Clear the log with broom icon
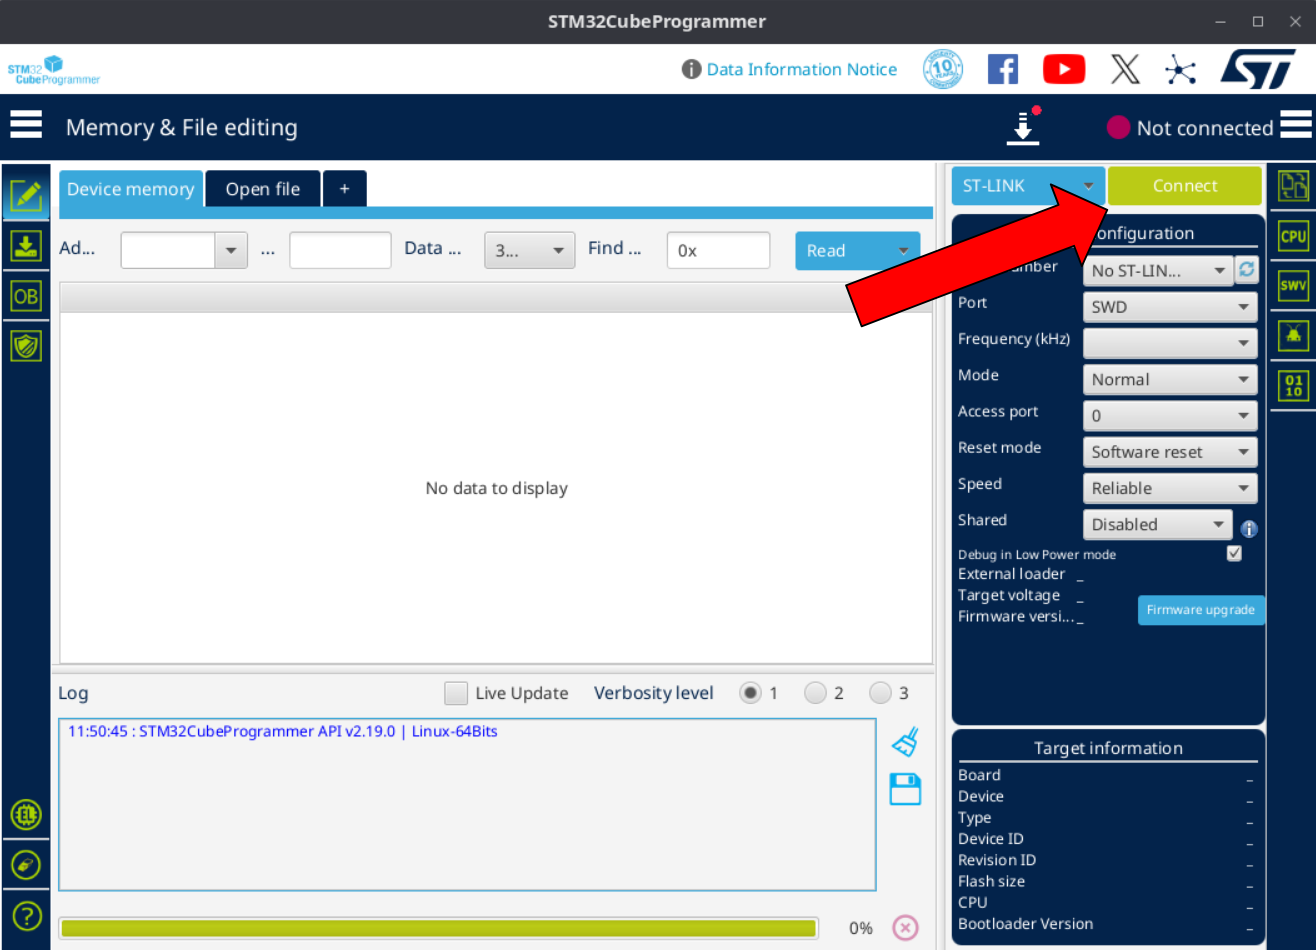This screenshot has height=950, width=1316. point(905,742)
